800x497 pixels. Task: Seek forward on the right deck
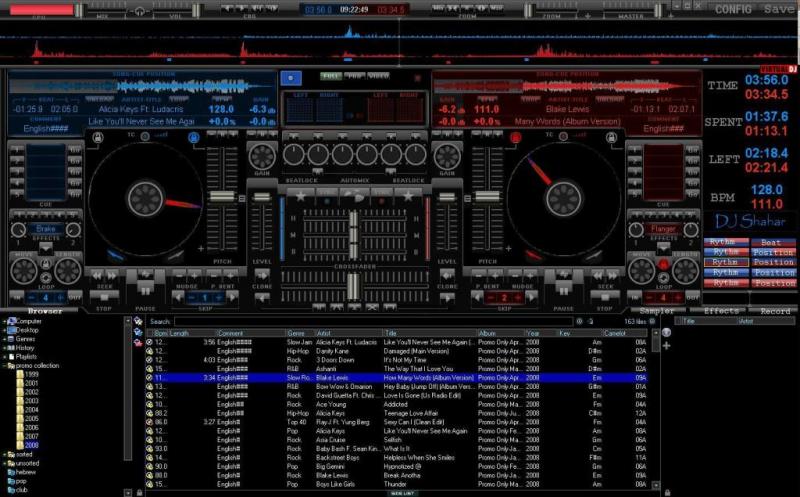pyautogui.click(x=612, y=276)
